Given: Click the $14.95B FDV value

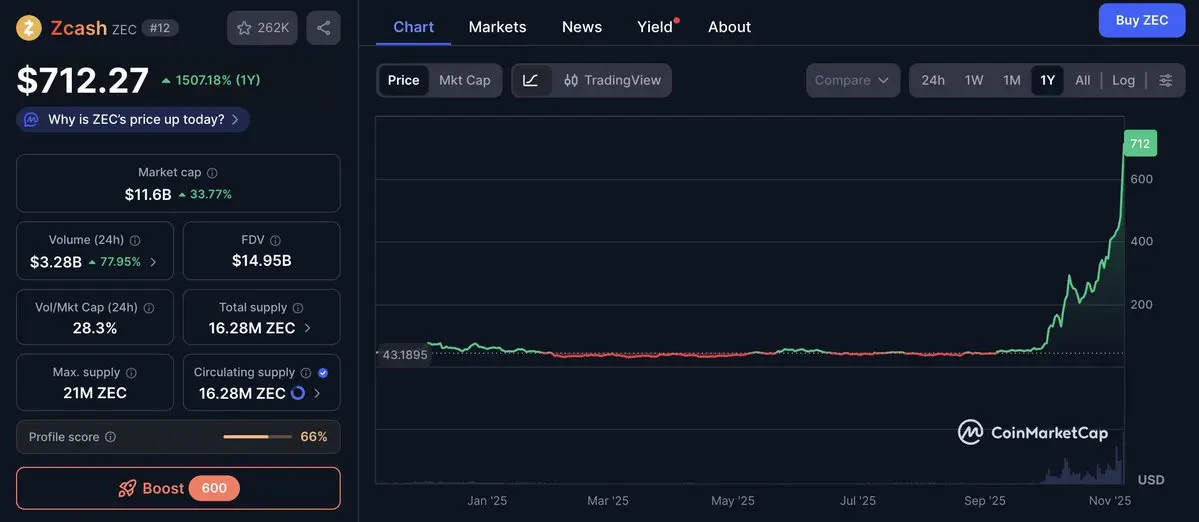Looking at the screenshot, I should pyautogui.click(x=262, y=261).
